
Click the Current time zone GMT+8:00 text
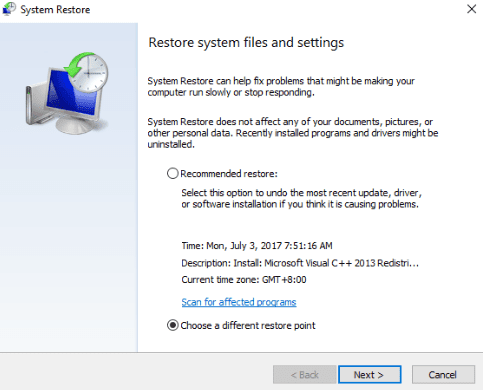(x=244, y=279)
